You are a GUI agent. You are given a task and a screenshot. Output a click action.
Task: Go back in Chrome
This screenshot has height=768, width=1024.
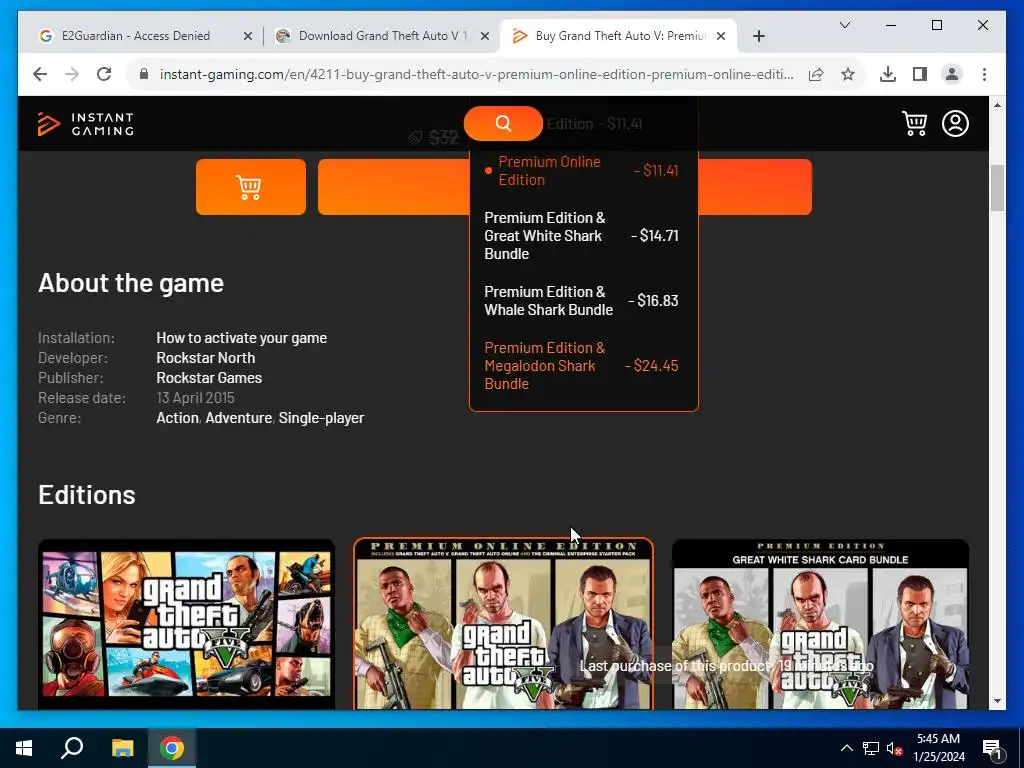(40, 74)
